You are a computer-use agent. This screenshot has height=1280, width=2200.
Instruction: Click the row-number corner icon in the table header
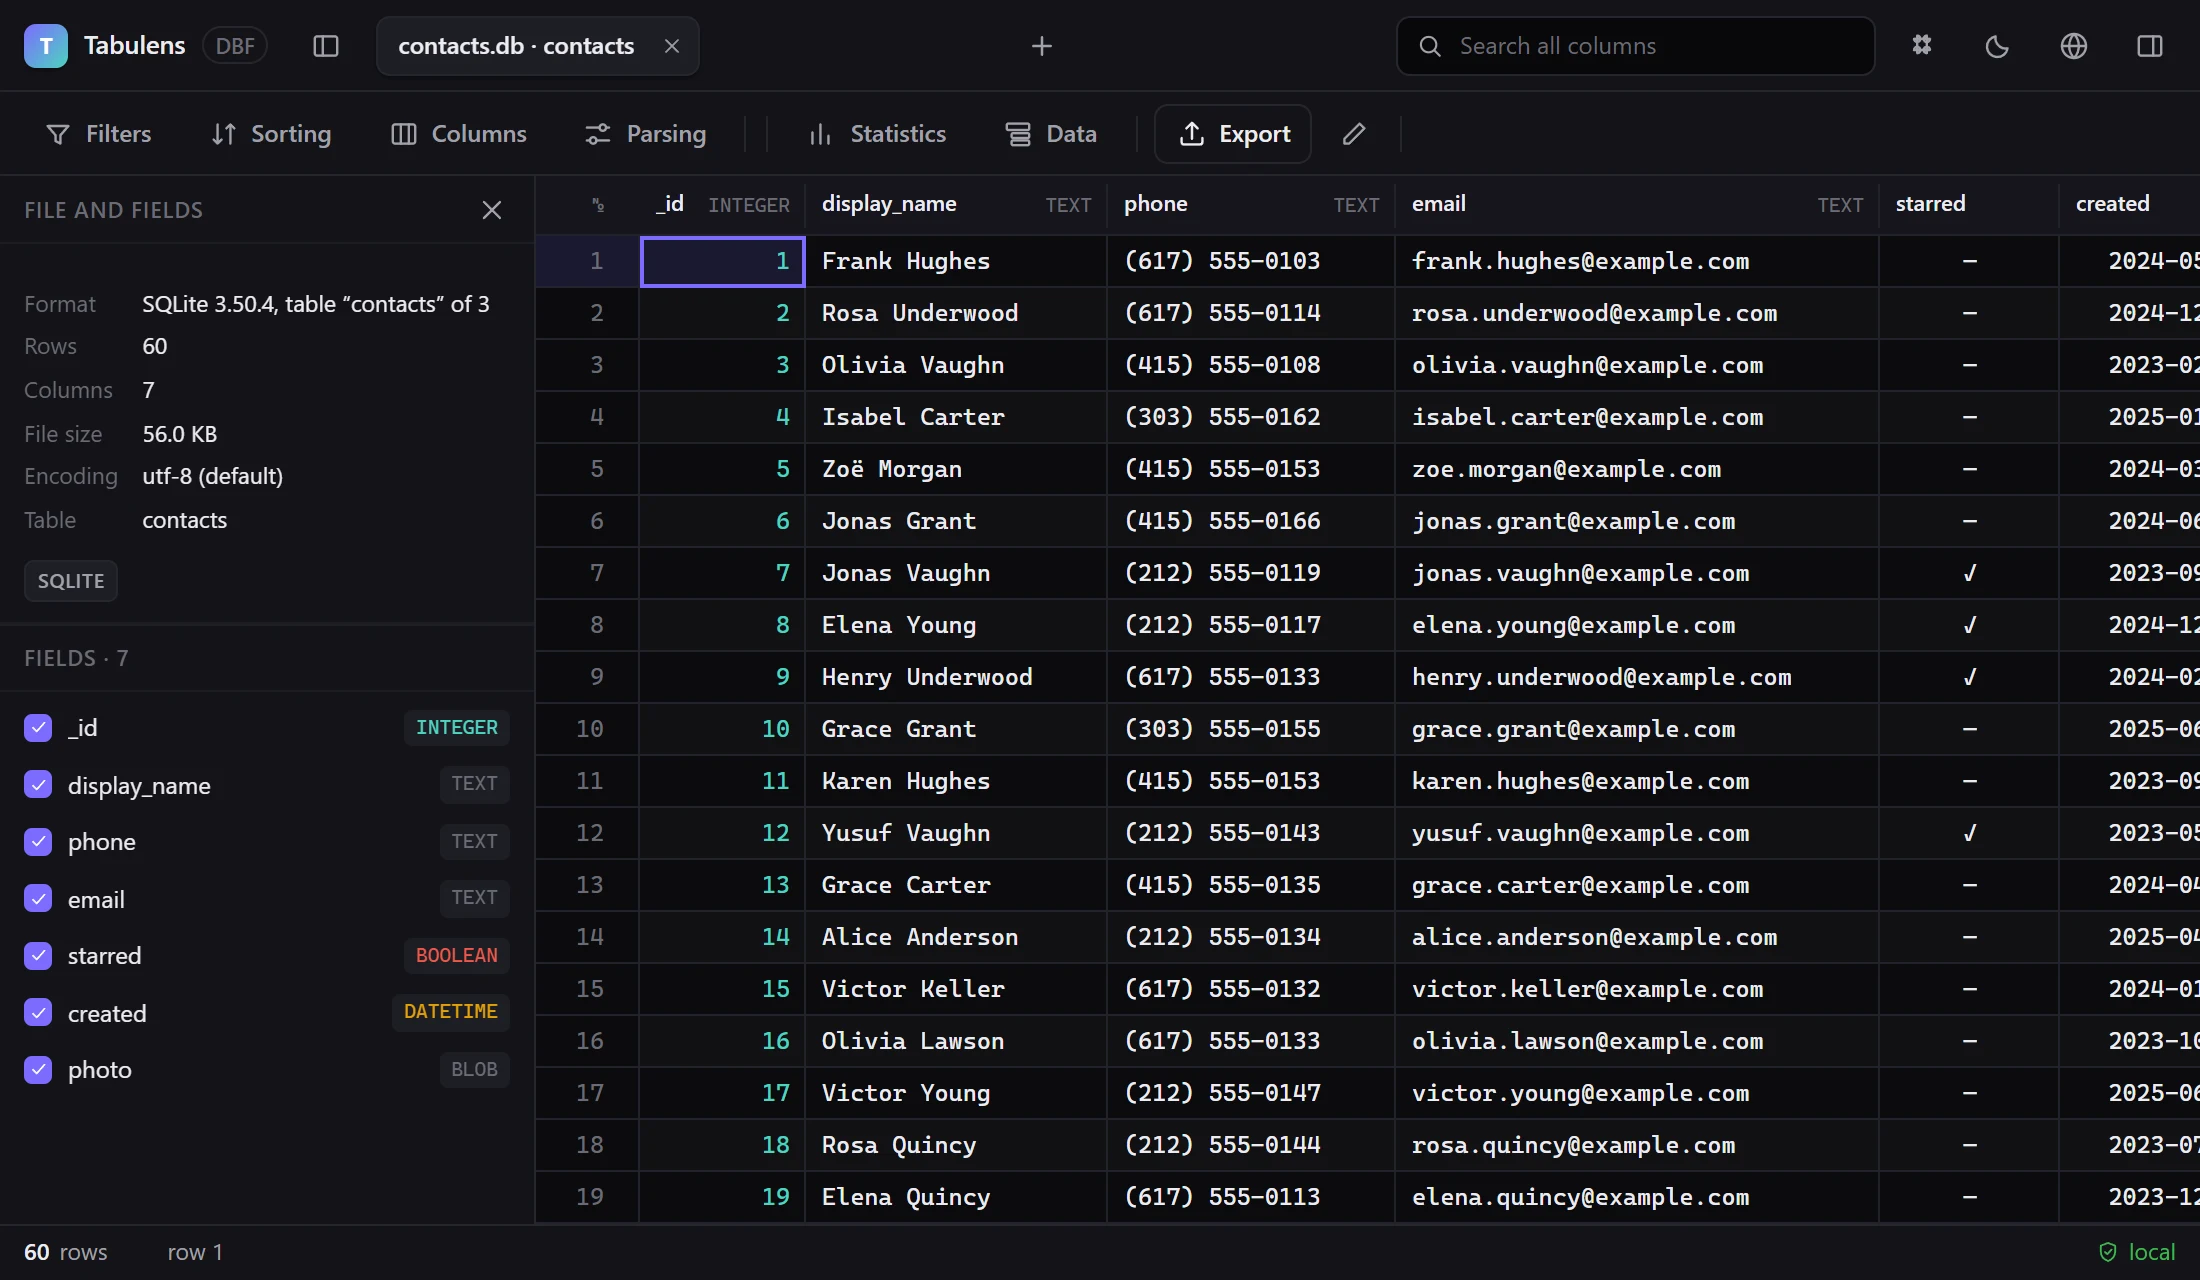tap(598, 205)
